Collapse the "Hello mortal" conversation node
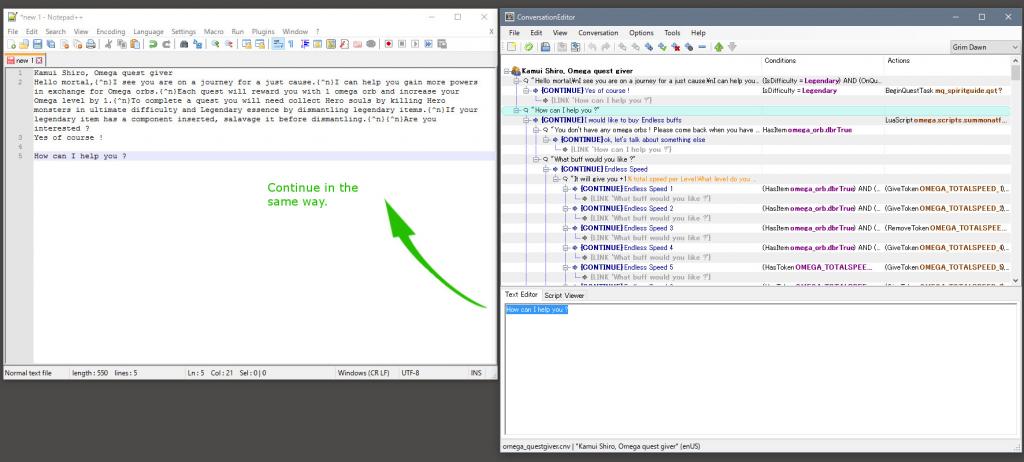The width and height of the screenshot is (1024, 462). point(516,80)
